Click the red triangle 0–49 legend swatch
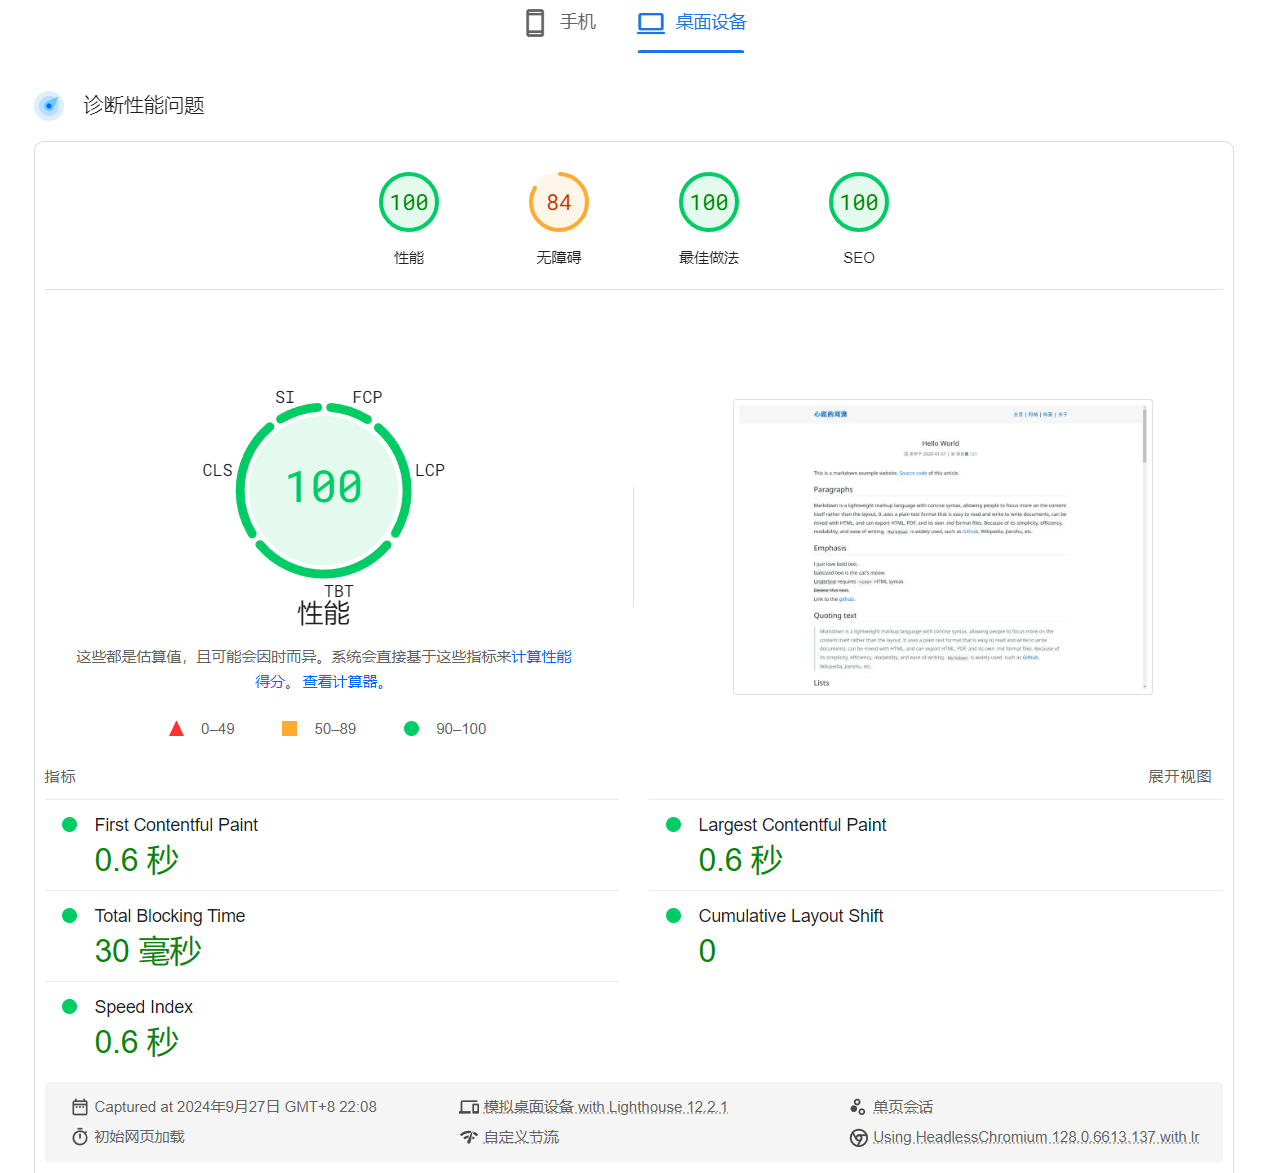This screenshot has height=1173, width=1267. pos(177,729)
